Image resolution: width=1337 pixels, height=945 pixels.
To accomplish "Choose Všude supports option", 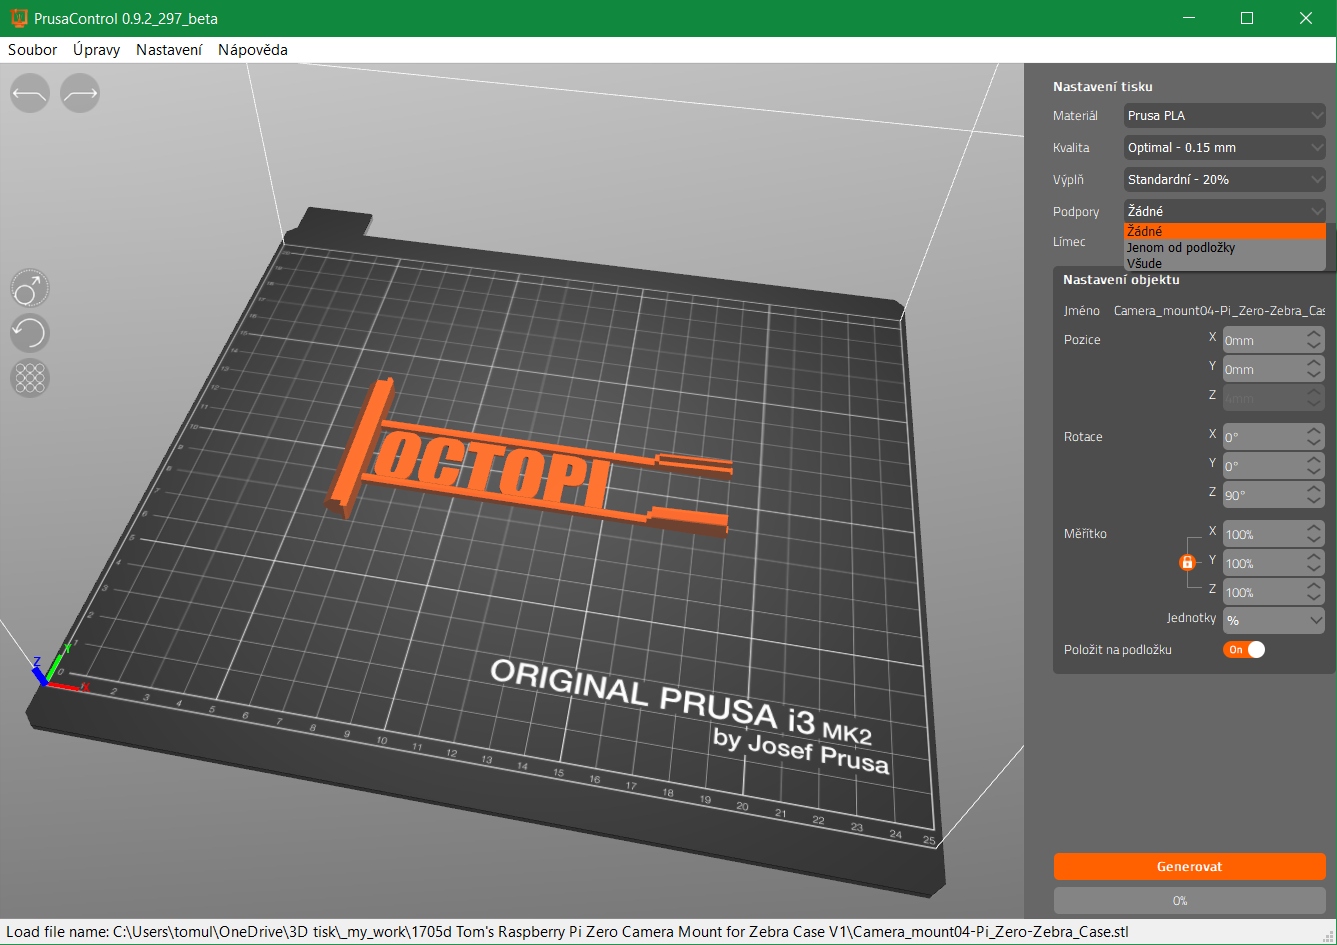I will 1225,264.
